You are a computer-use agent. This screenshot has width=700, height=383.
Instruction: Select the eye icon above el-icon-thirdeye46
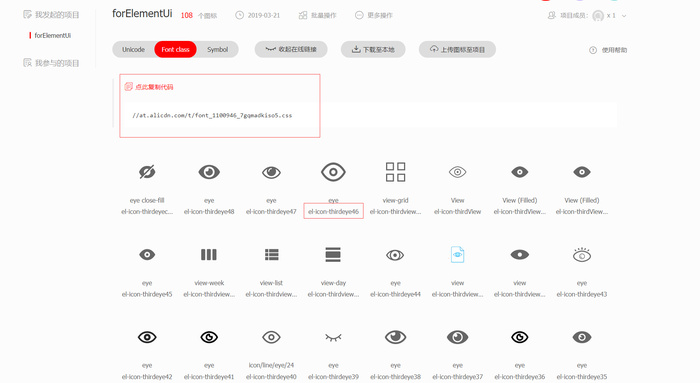point(333,172)
